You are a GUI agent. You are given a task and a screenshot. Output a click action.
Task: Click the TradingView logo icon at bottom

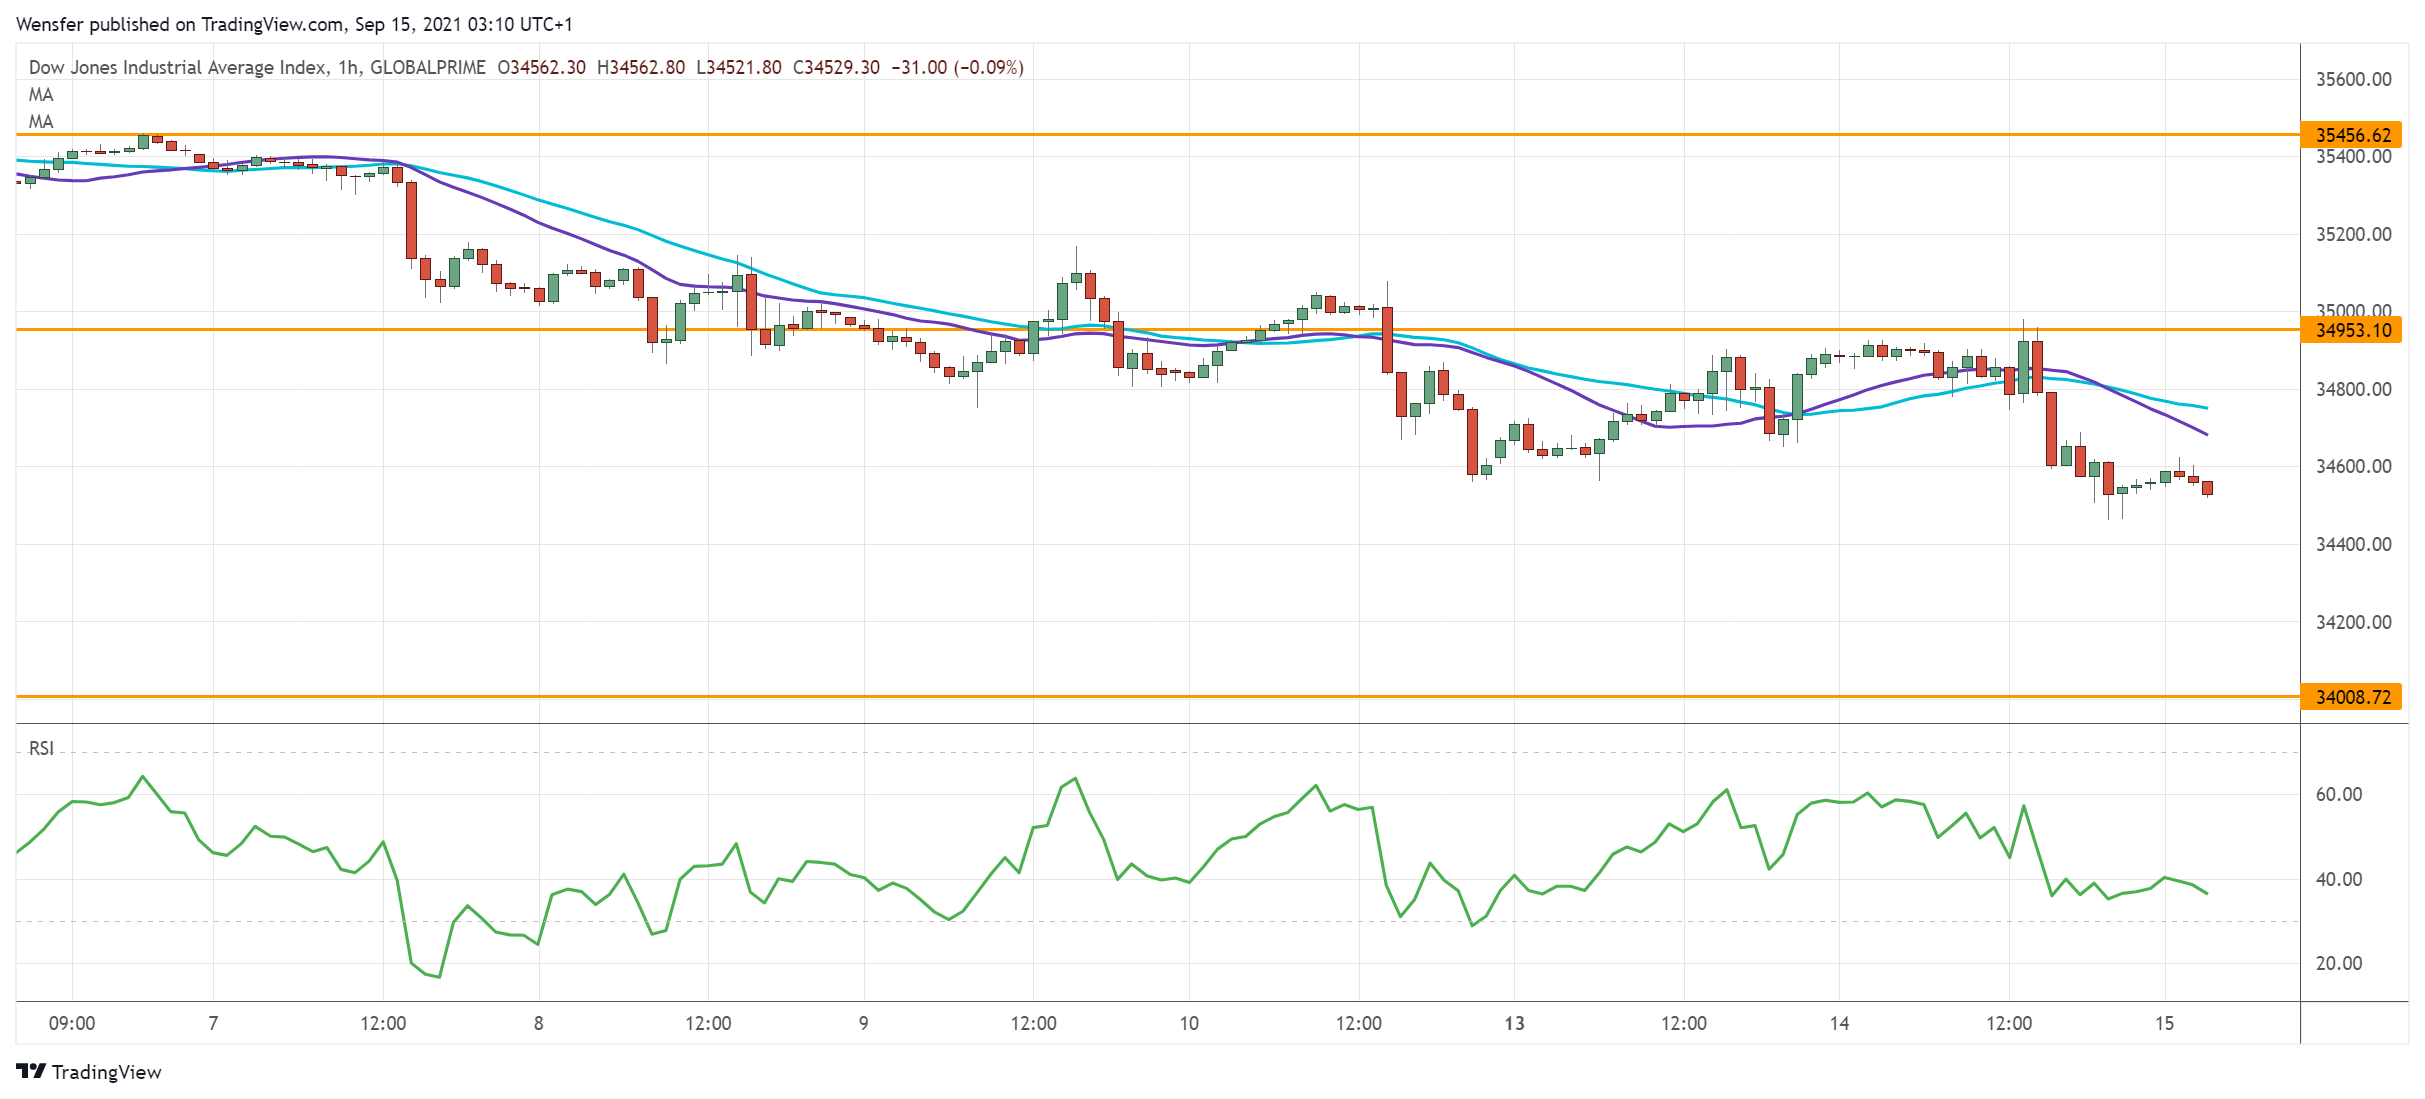point(31,1071)
